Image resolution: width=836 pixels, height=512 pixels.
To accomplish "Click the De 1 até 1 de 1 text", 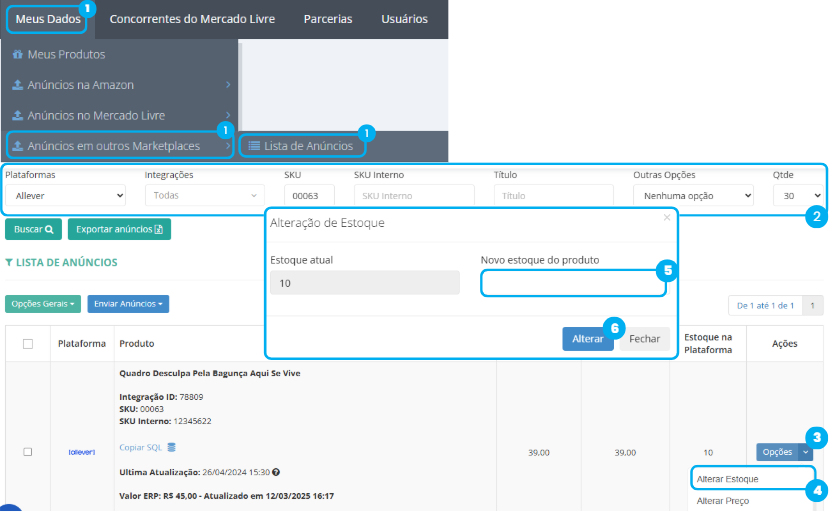I will 766,306.
